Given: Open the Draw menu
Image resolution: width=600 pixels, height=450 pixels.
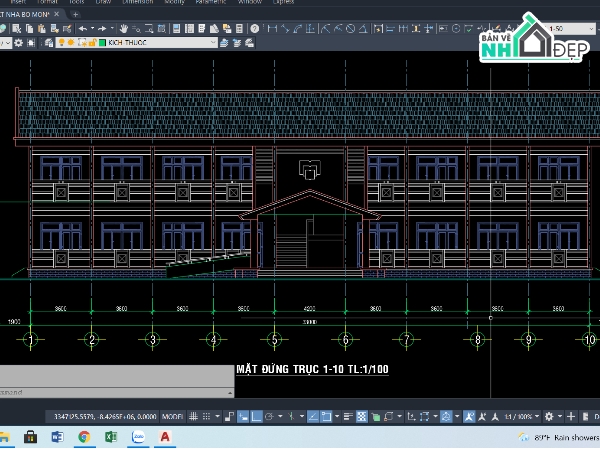Looking at the screenshot, I should coord(102,3).
